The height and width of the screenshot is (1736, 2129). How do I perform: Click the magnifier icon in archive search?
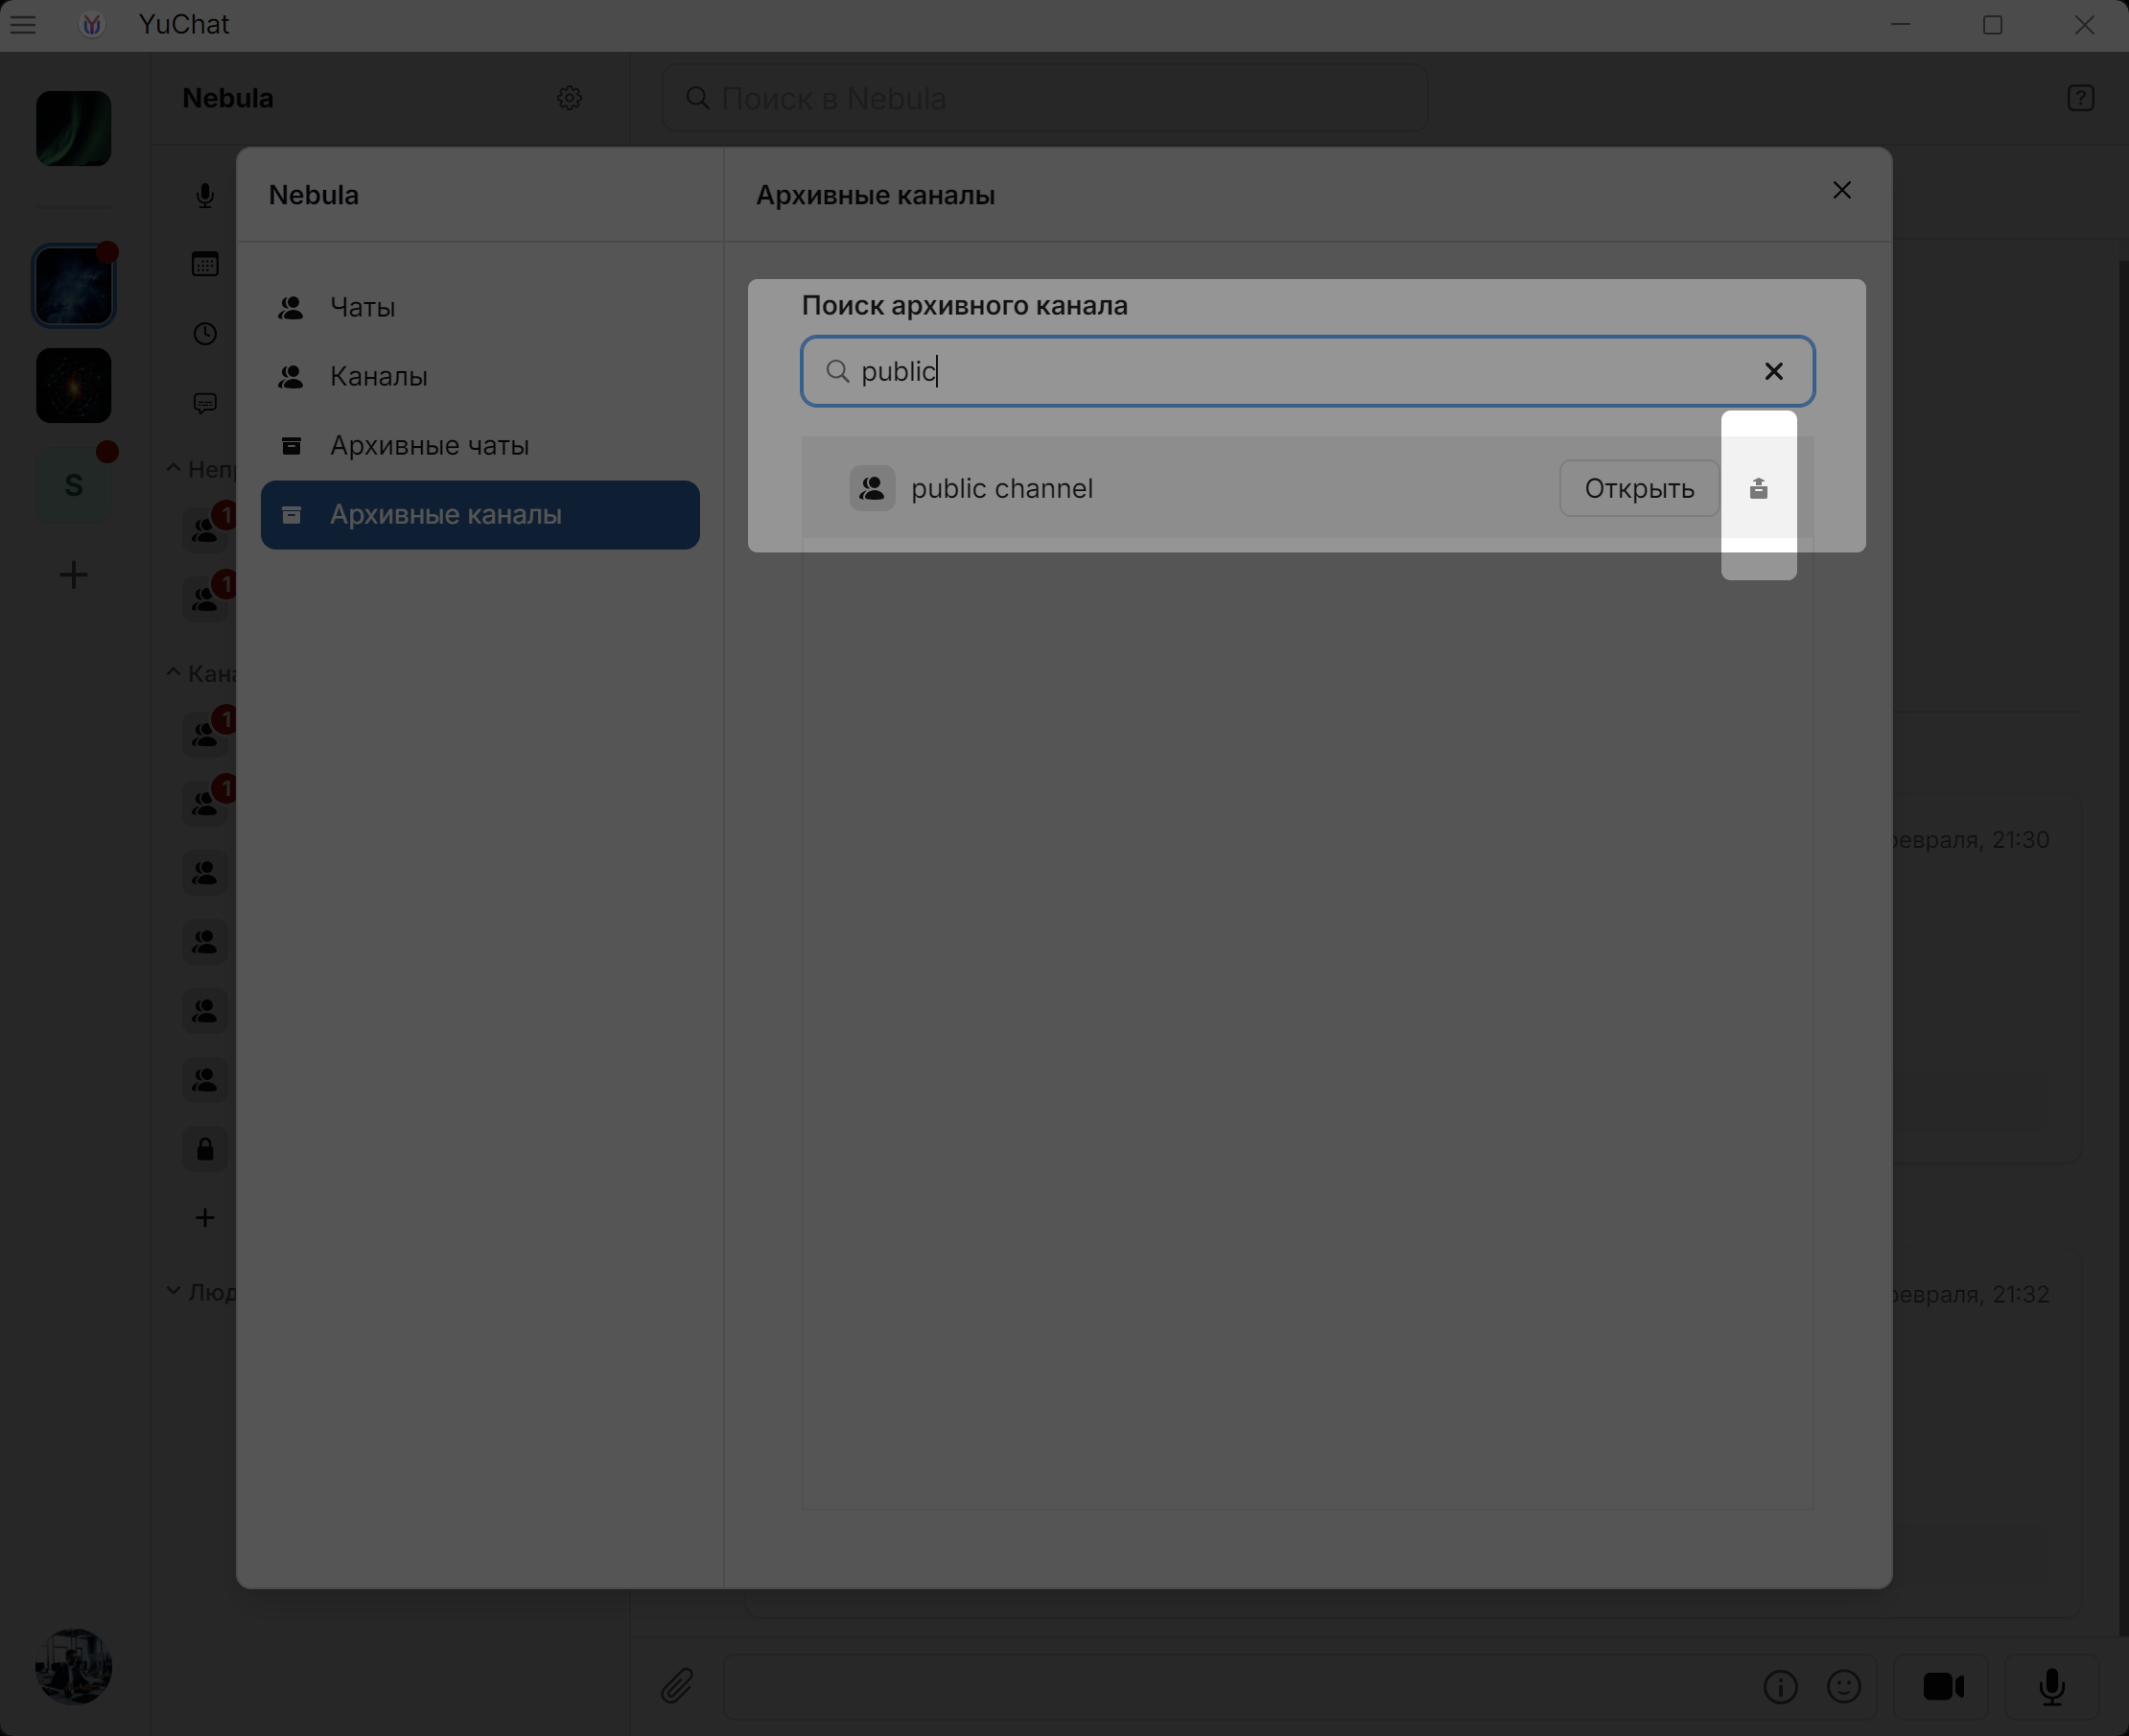(x=837, y=372)
